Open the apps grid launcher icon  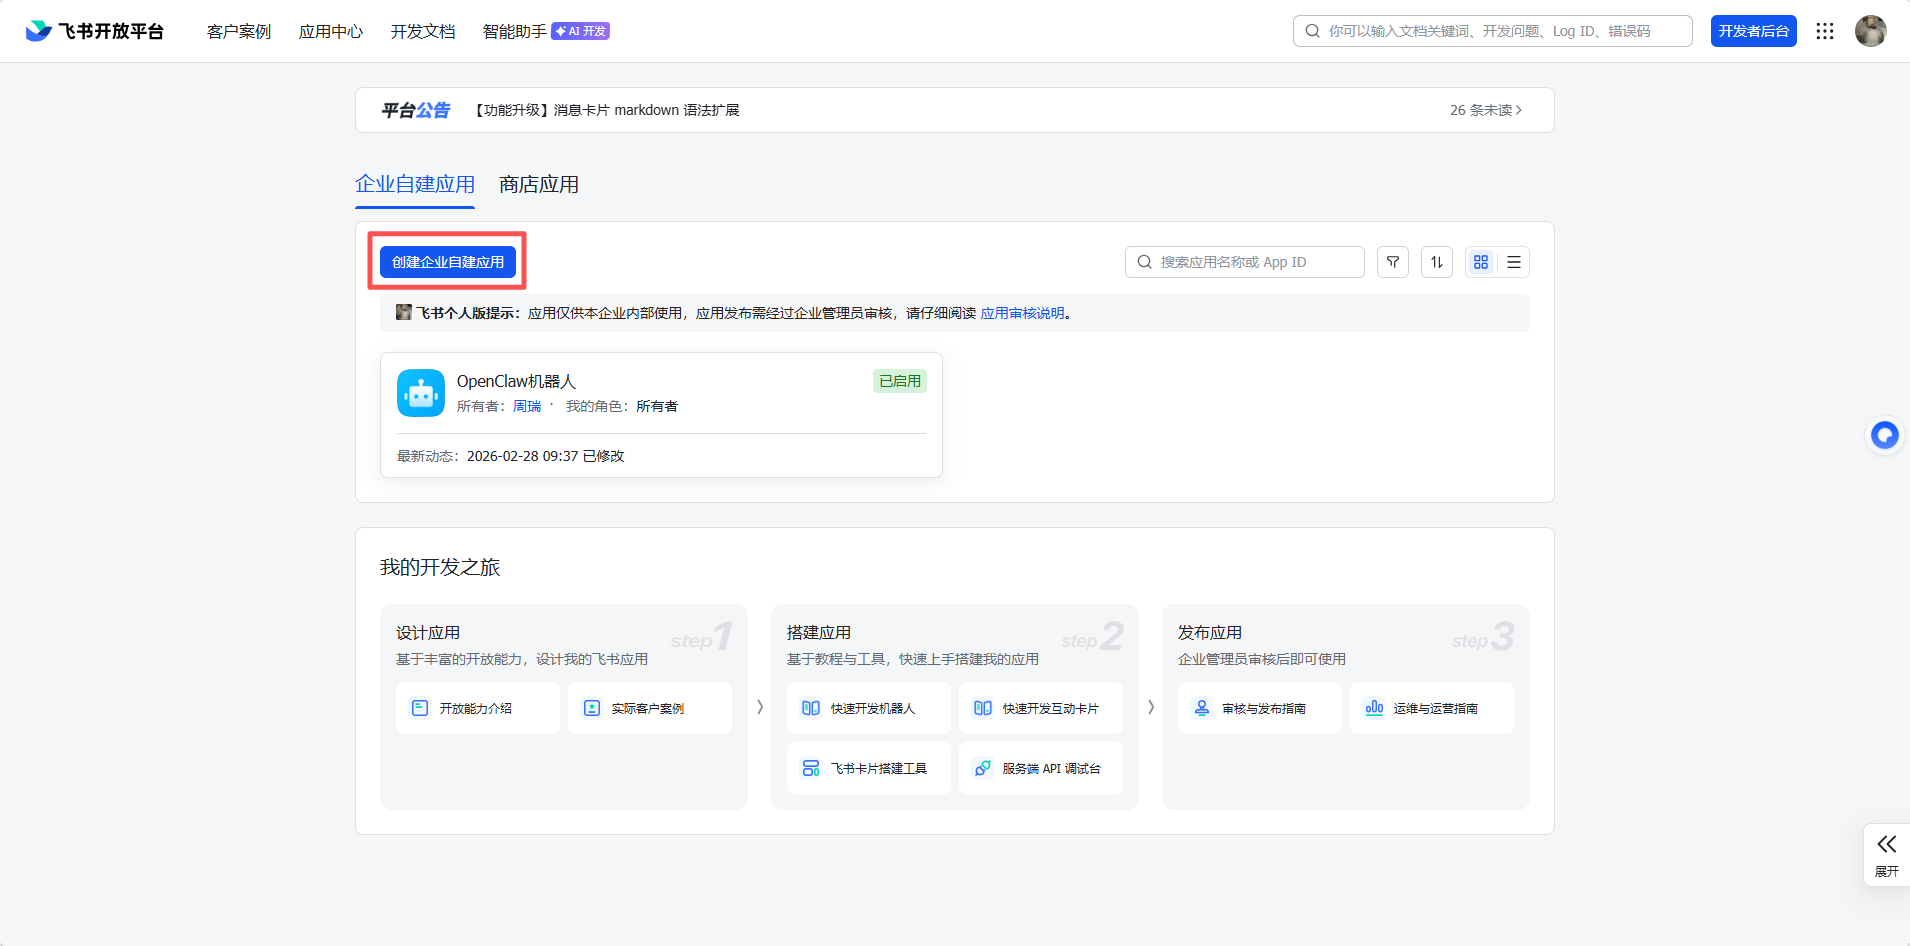[x=1825, y=31]
